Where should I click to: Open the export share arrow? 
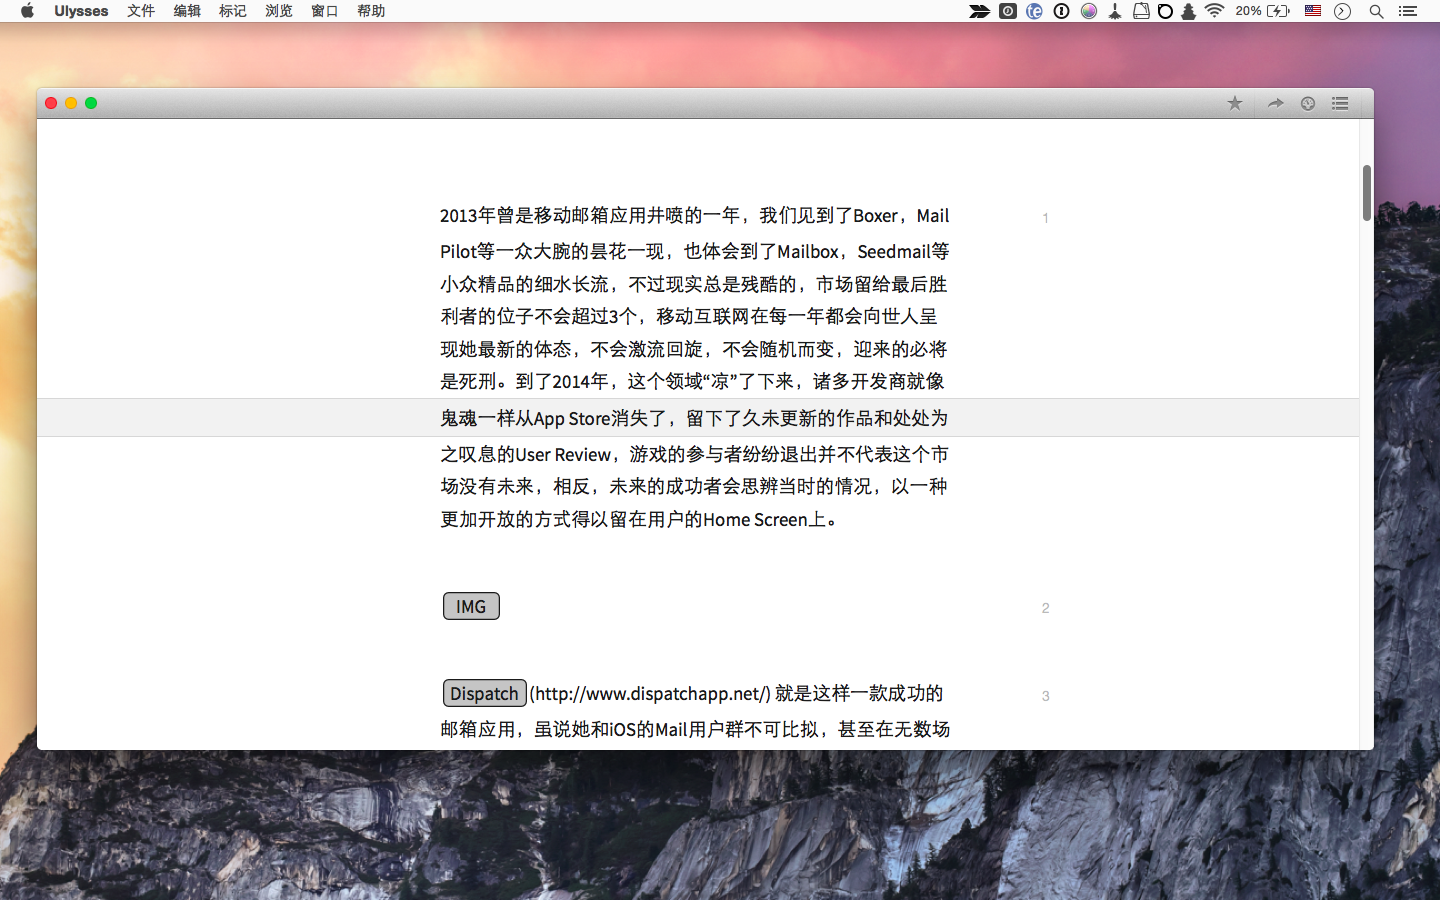point(1275,103)
